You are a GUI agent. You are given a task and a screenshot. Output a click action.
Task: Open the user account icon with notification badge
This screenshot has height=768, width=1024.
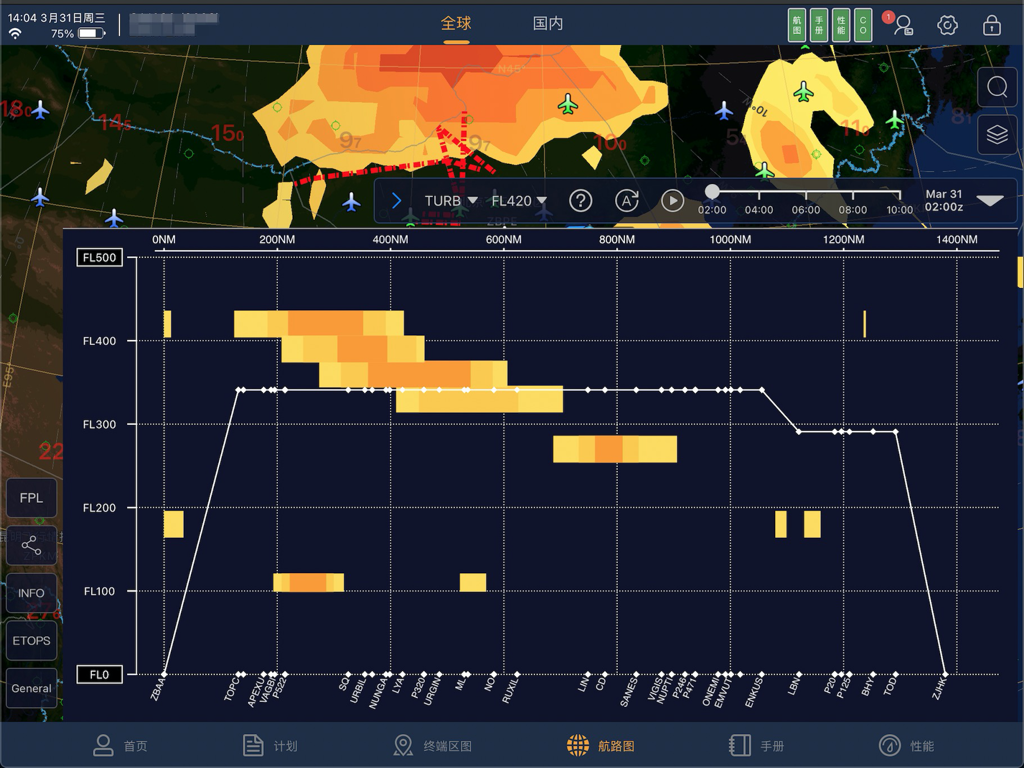901,24
